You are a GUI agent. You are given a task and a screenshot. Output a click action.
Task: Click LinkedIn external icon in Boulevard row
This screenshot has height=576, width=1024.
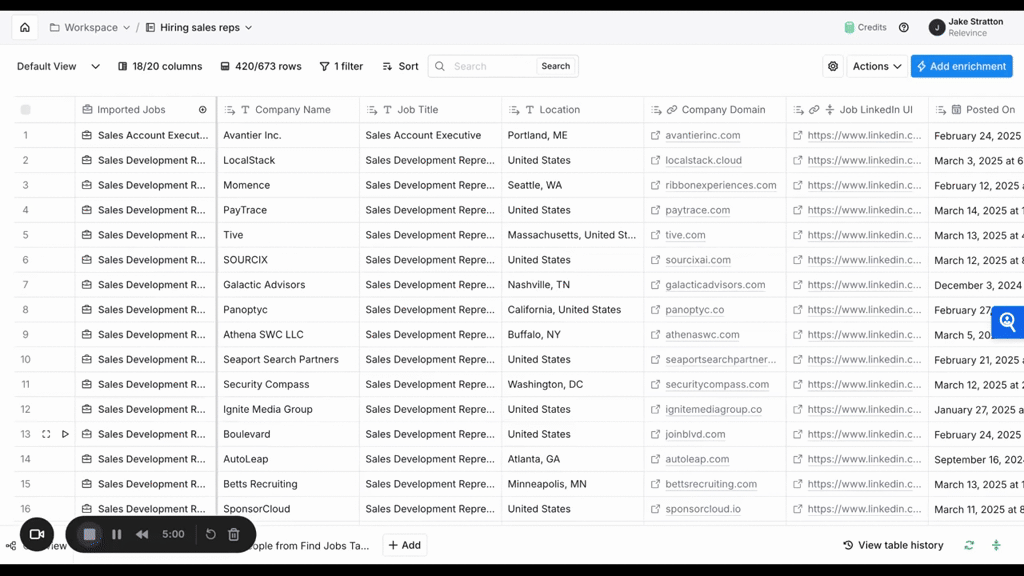click(797, 434)
